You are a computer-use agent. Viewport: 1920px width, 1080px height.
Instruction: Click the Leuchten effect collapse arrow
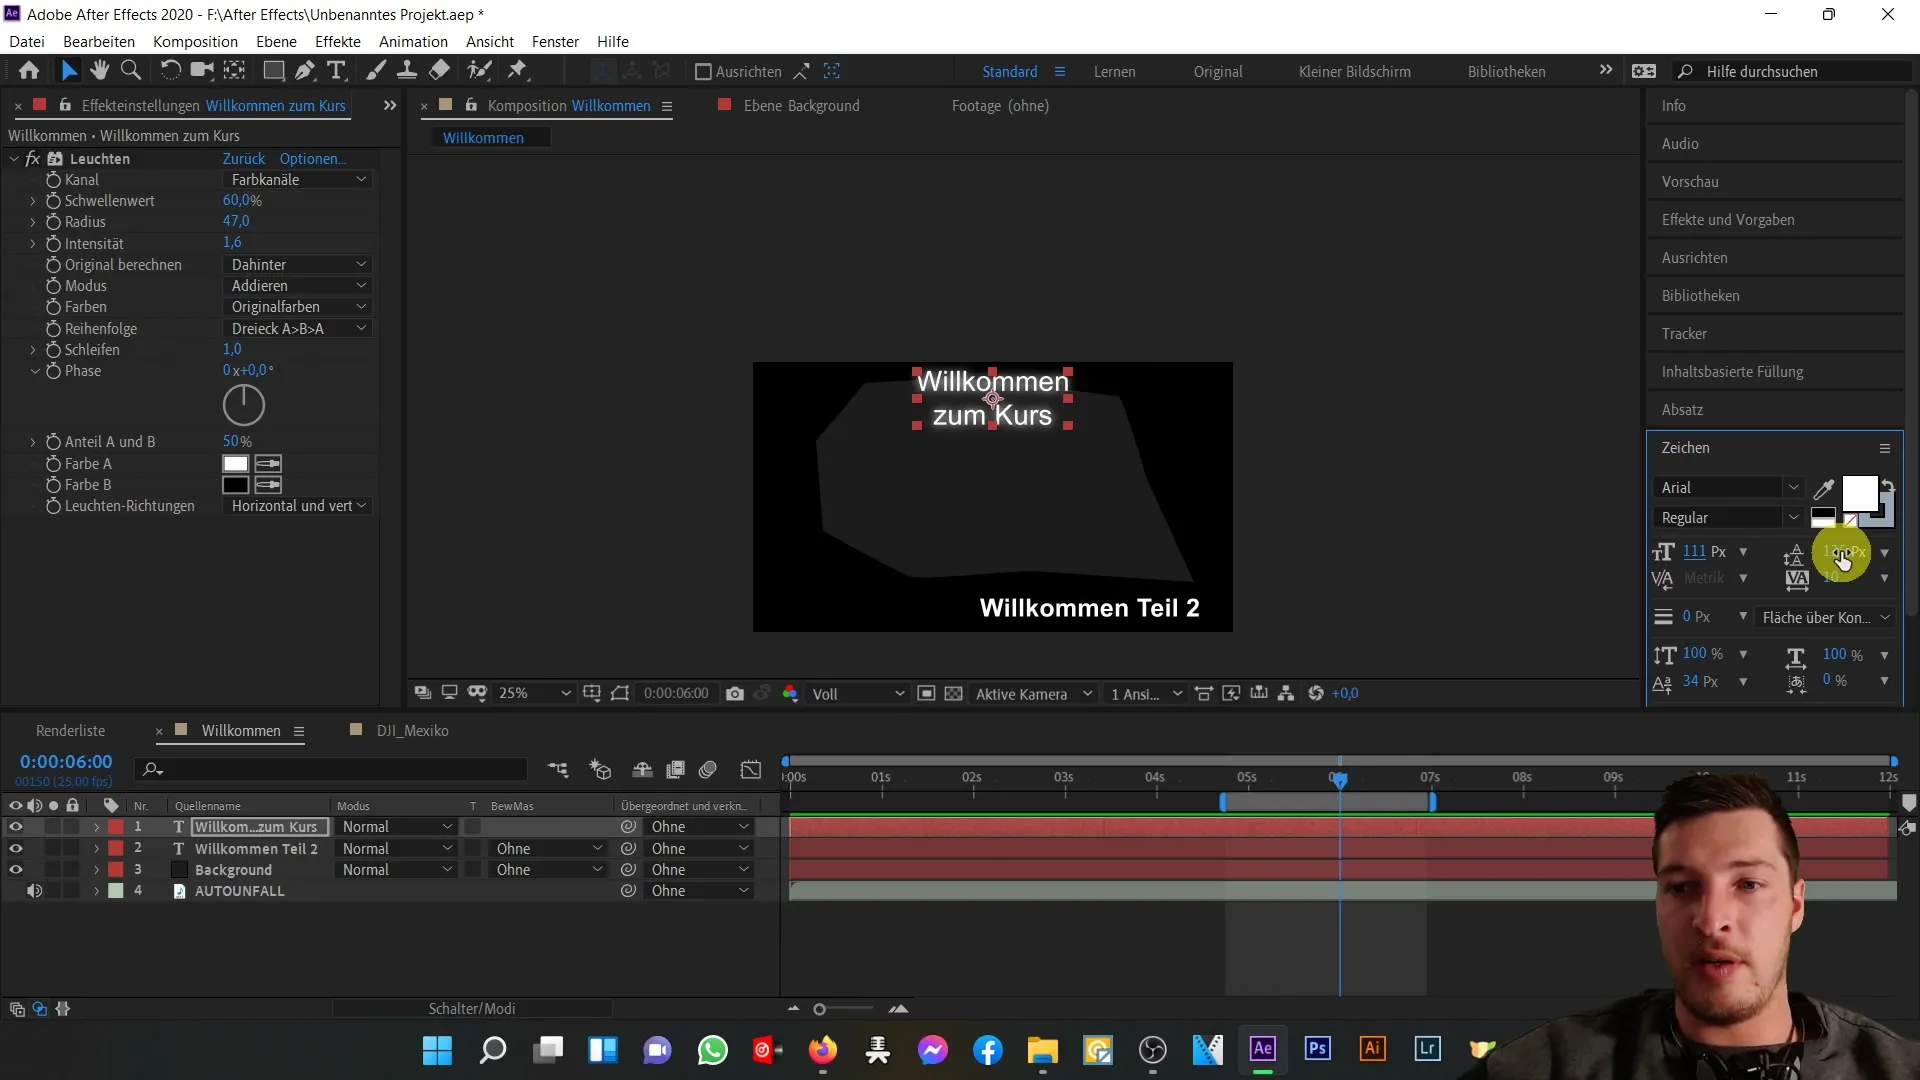click(13, 158)
